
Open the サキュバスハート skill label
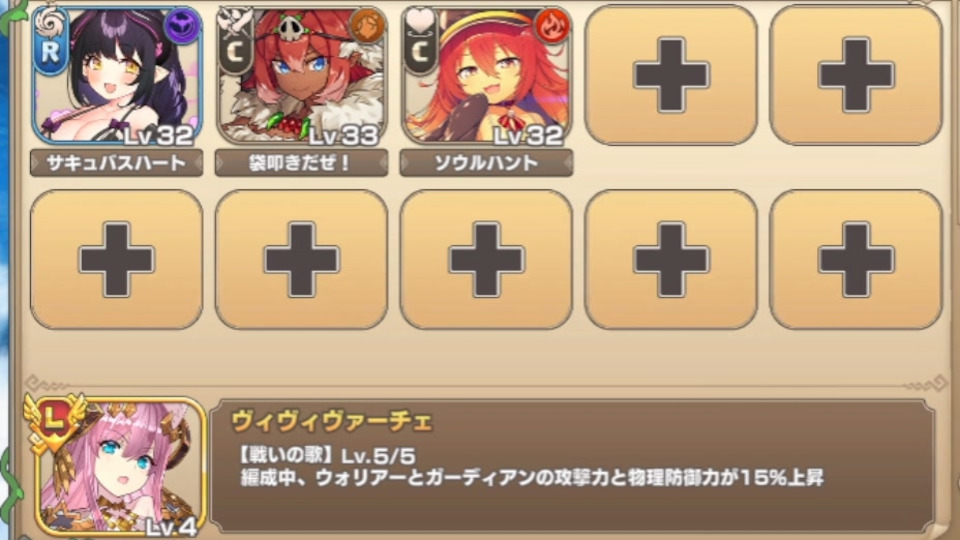(x=116, y=163)
